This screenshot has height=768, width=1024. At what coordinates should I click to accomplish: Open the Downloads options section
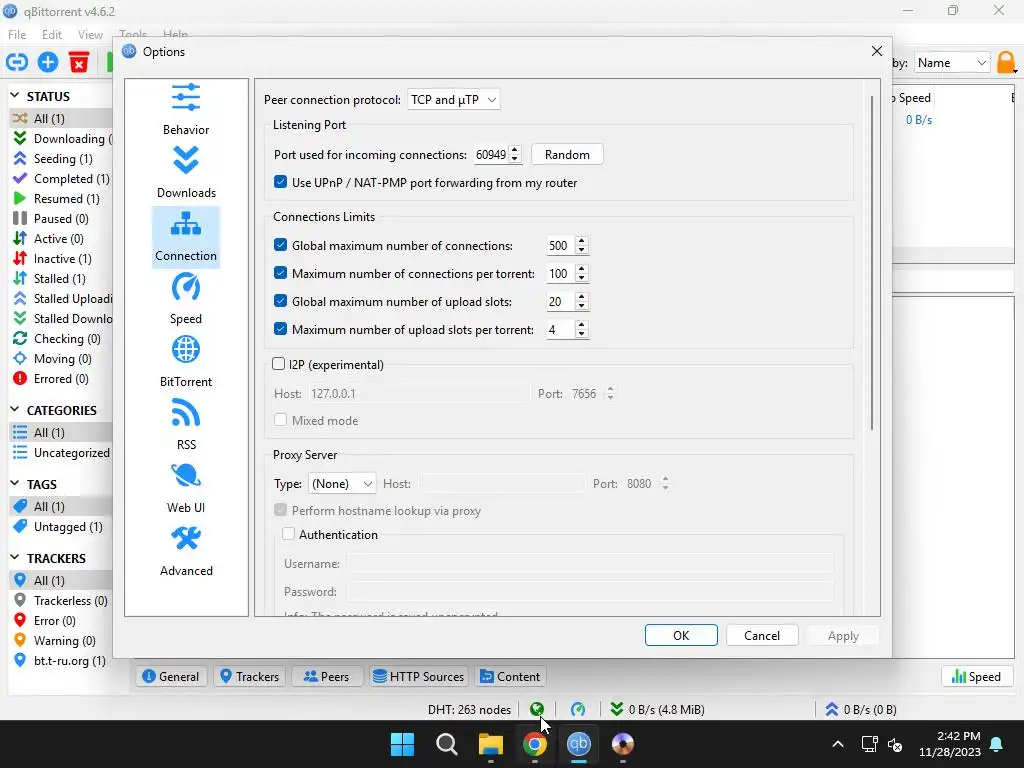pyautogui.click(x=186, y=172)
